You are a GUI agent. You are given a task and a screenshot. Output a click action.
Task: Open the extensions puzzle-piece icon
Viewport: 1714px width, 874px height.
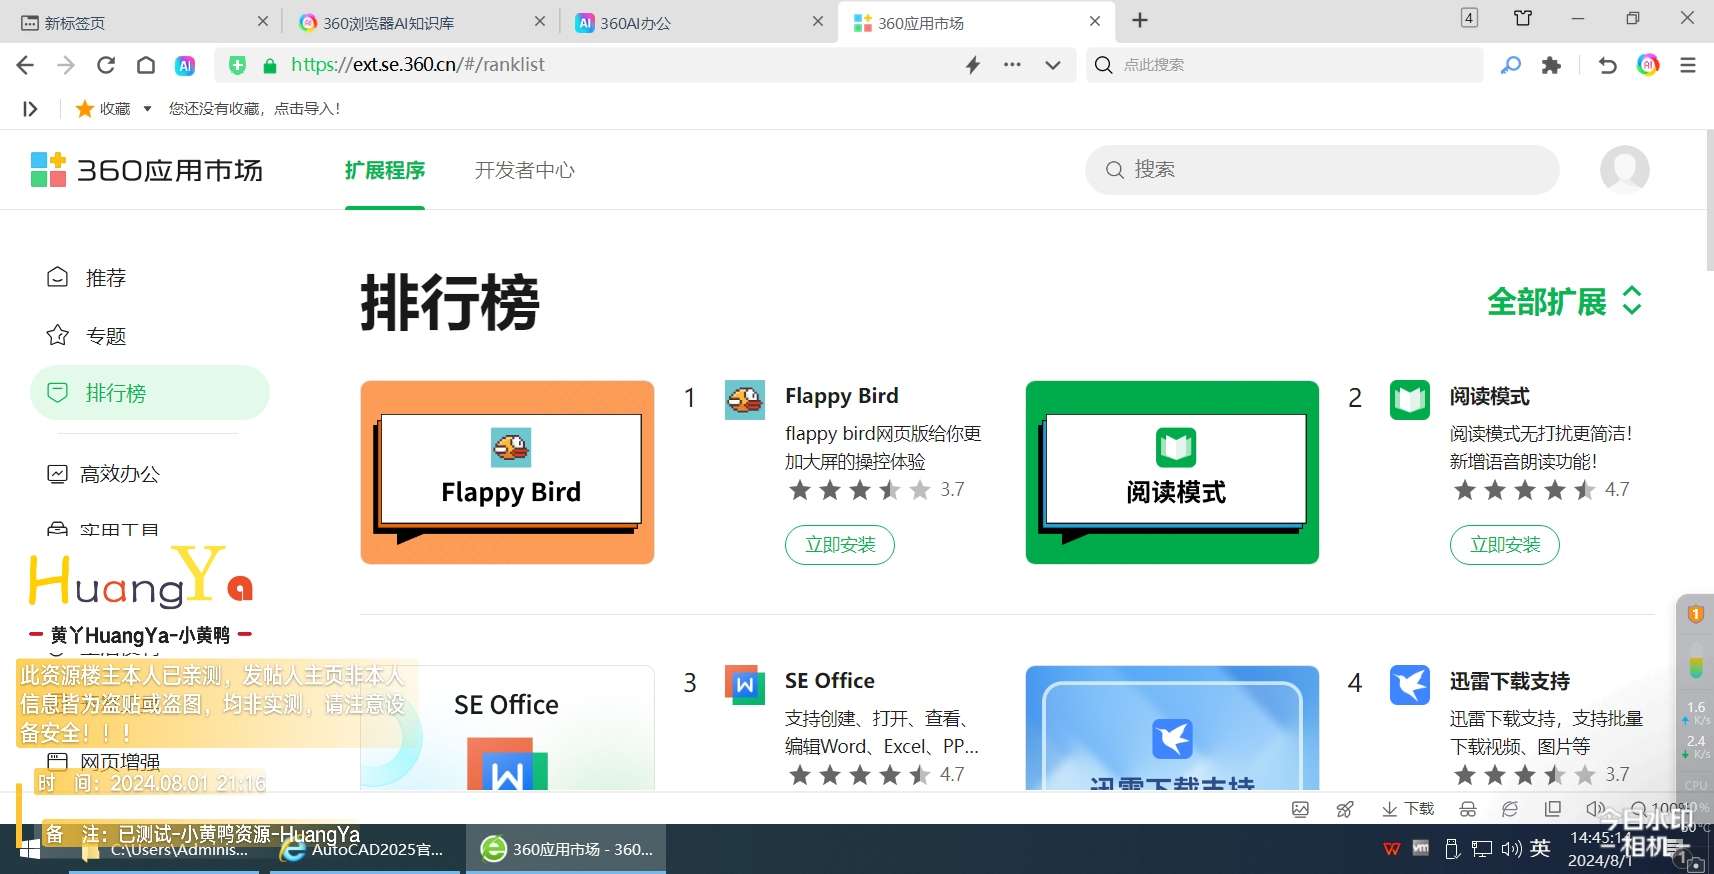[x=1551, y=65]
